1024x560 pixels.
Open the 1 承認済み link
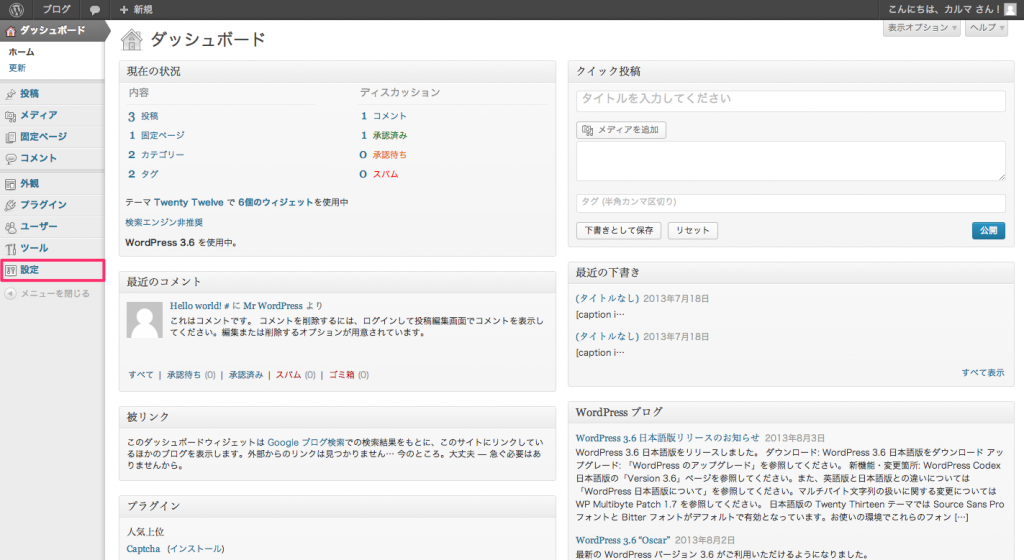(383, 135)
